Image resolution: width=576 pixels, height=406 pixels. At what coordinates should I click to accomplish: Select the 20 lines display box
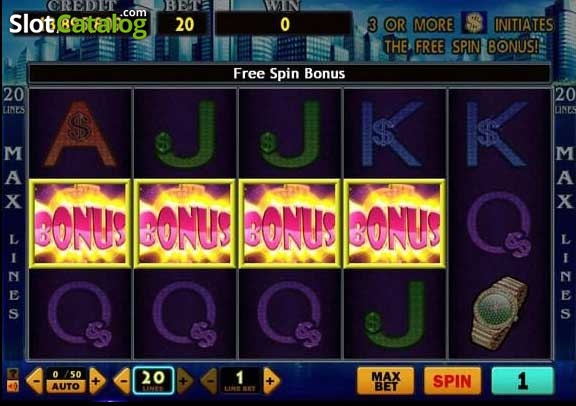(x=153, y=380)
